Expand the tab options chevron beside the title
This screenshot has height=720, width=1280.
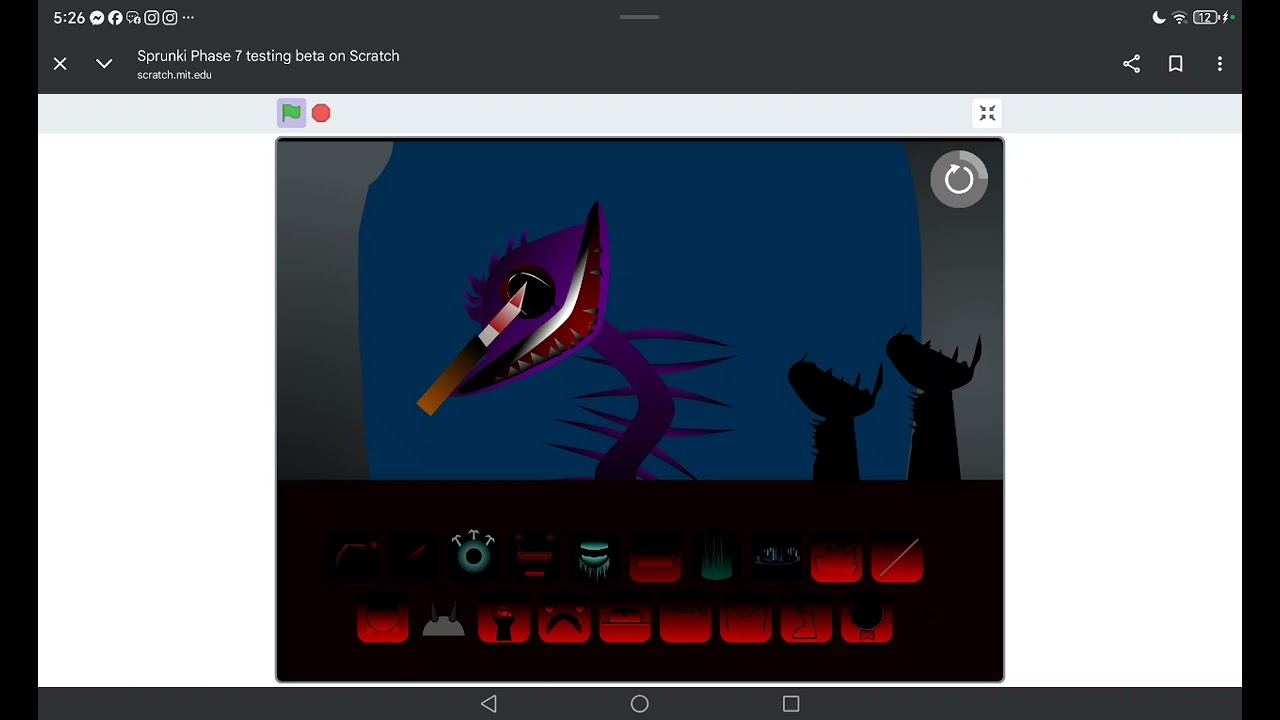coord(104,64)
